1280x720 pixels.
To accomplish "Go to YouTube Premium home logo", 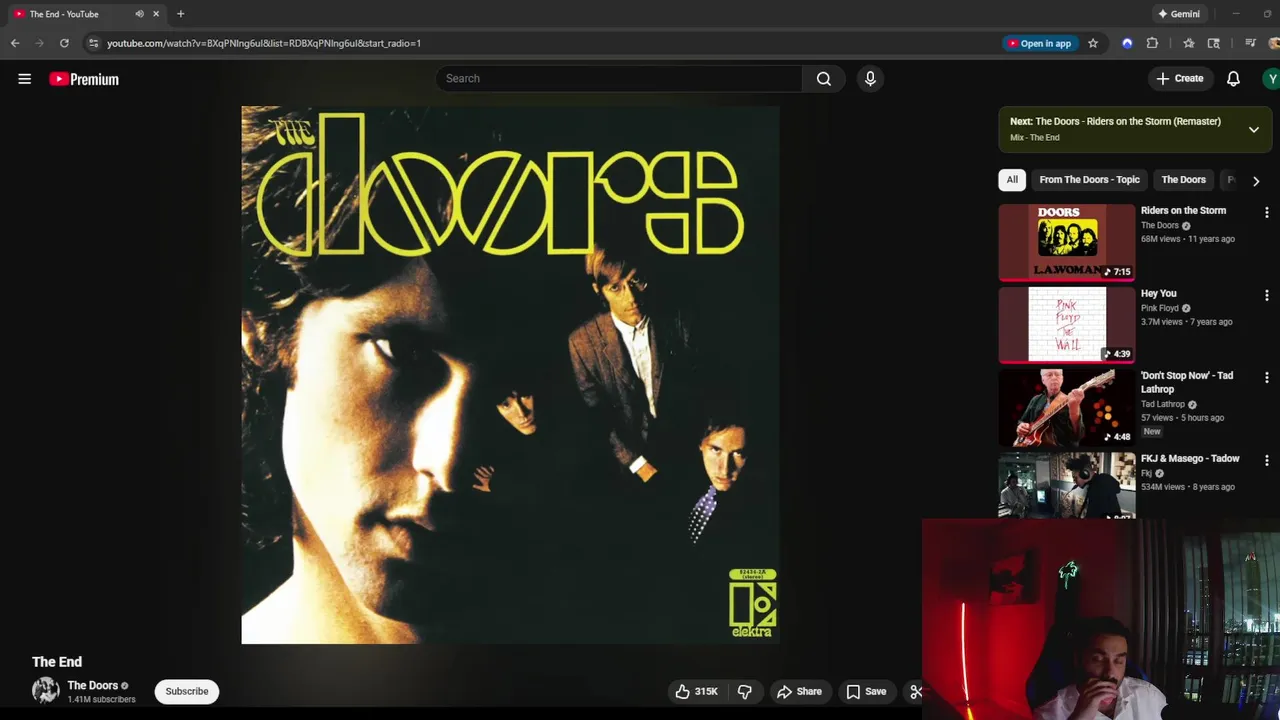I will pyautogui.click(x=84, y=79).
